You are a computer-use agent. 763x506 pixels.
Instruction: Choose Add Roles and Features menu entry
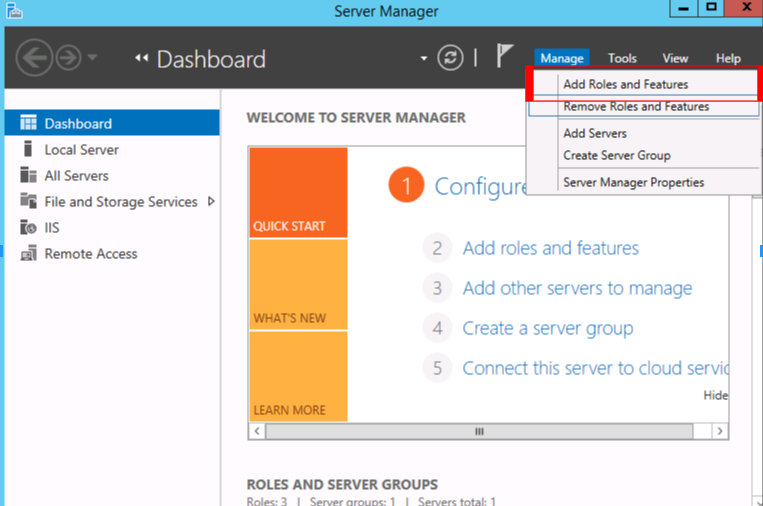click(643, 84)
